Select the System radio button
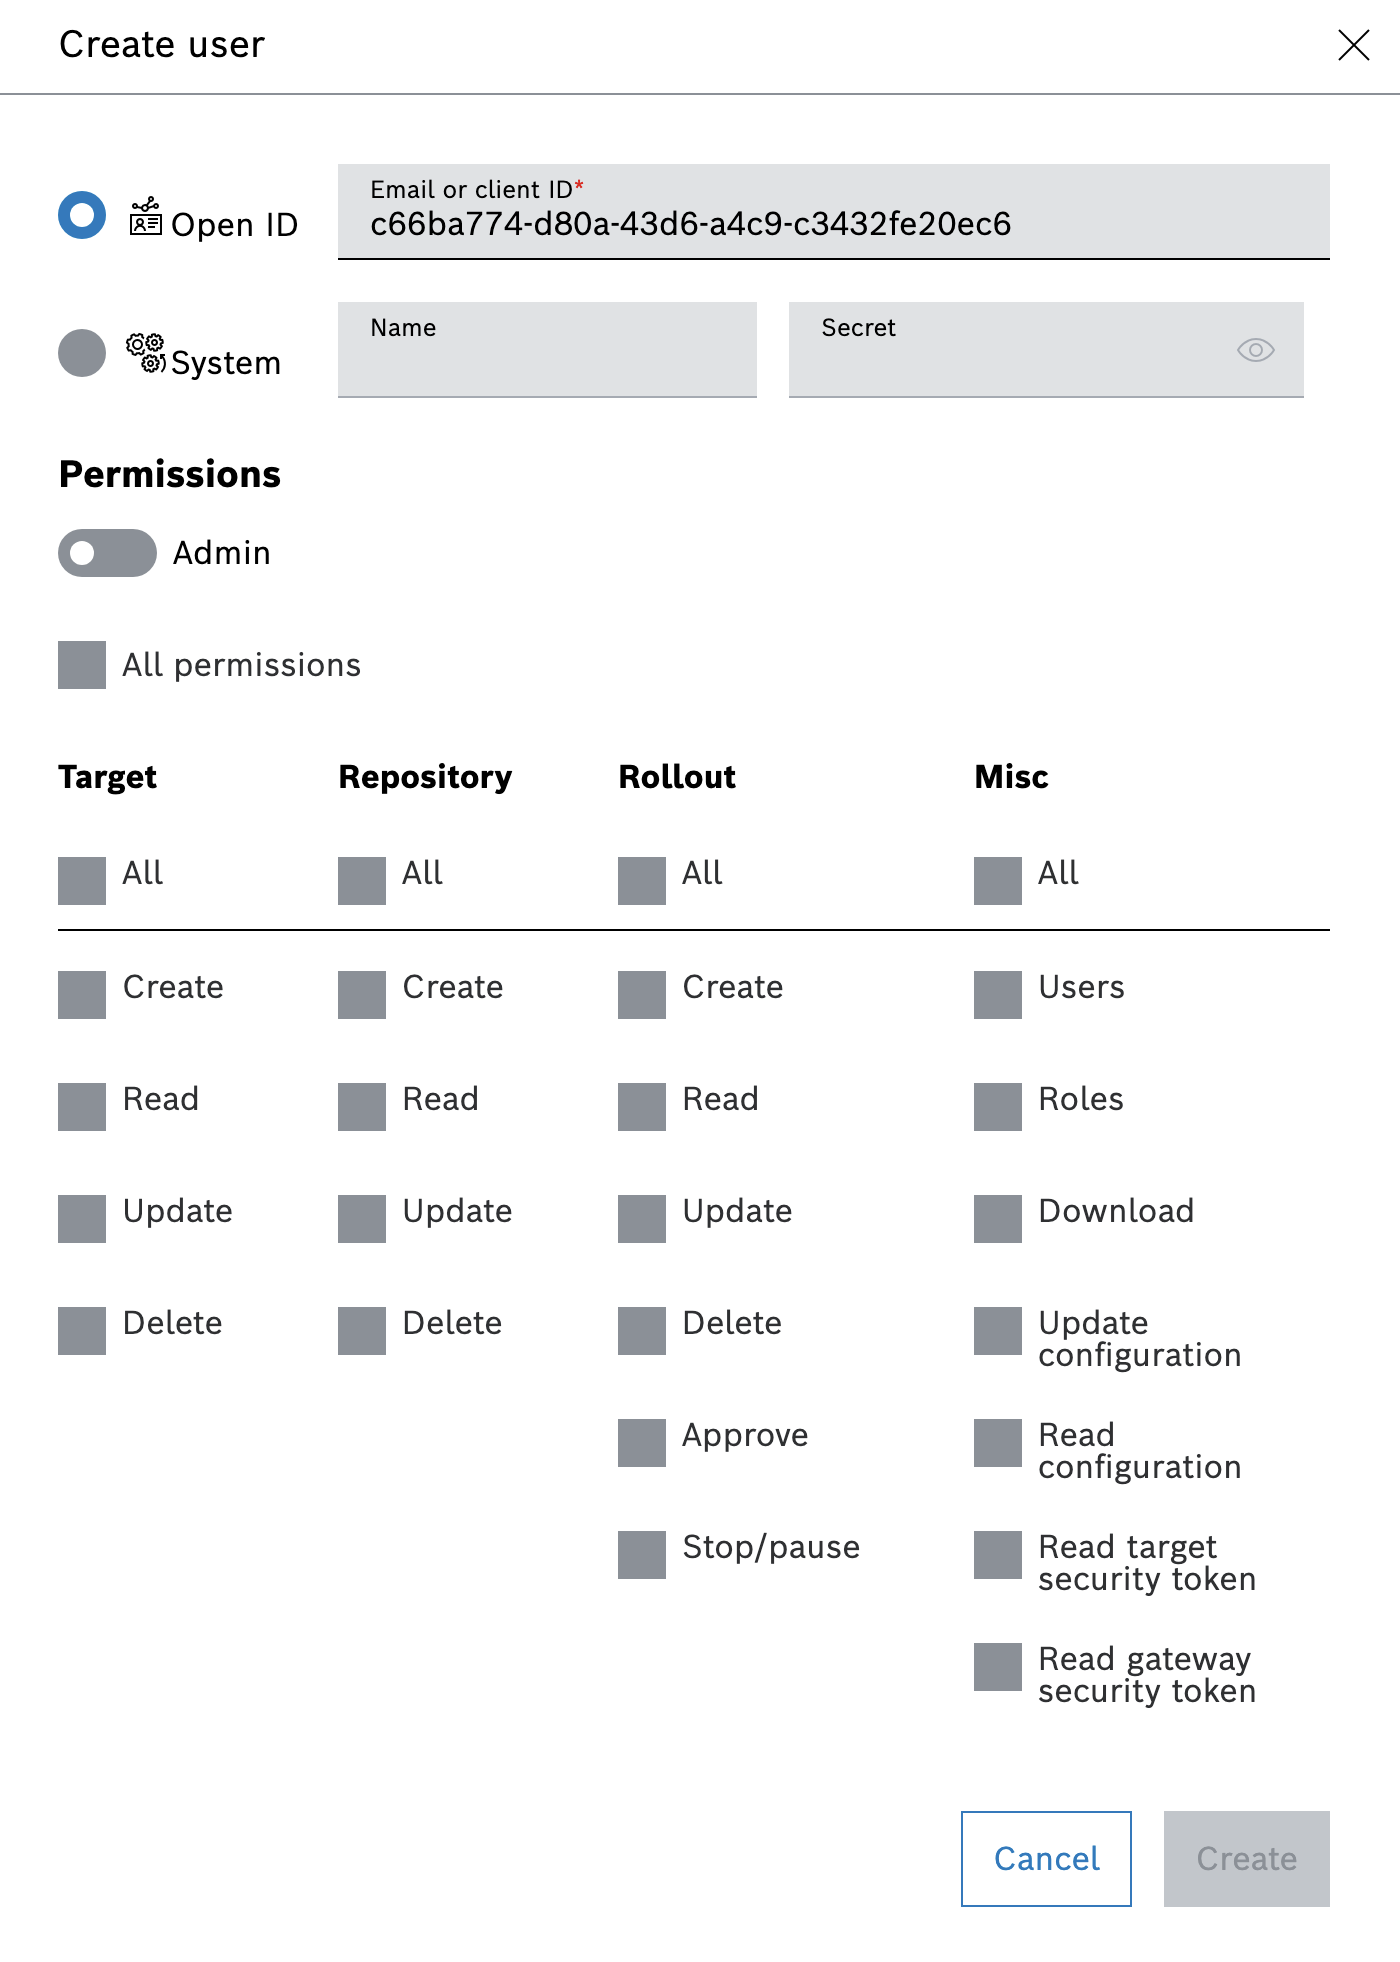 pyautogui.click(x=82, y=353)
